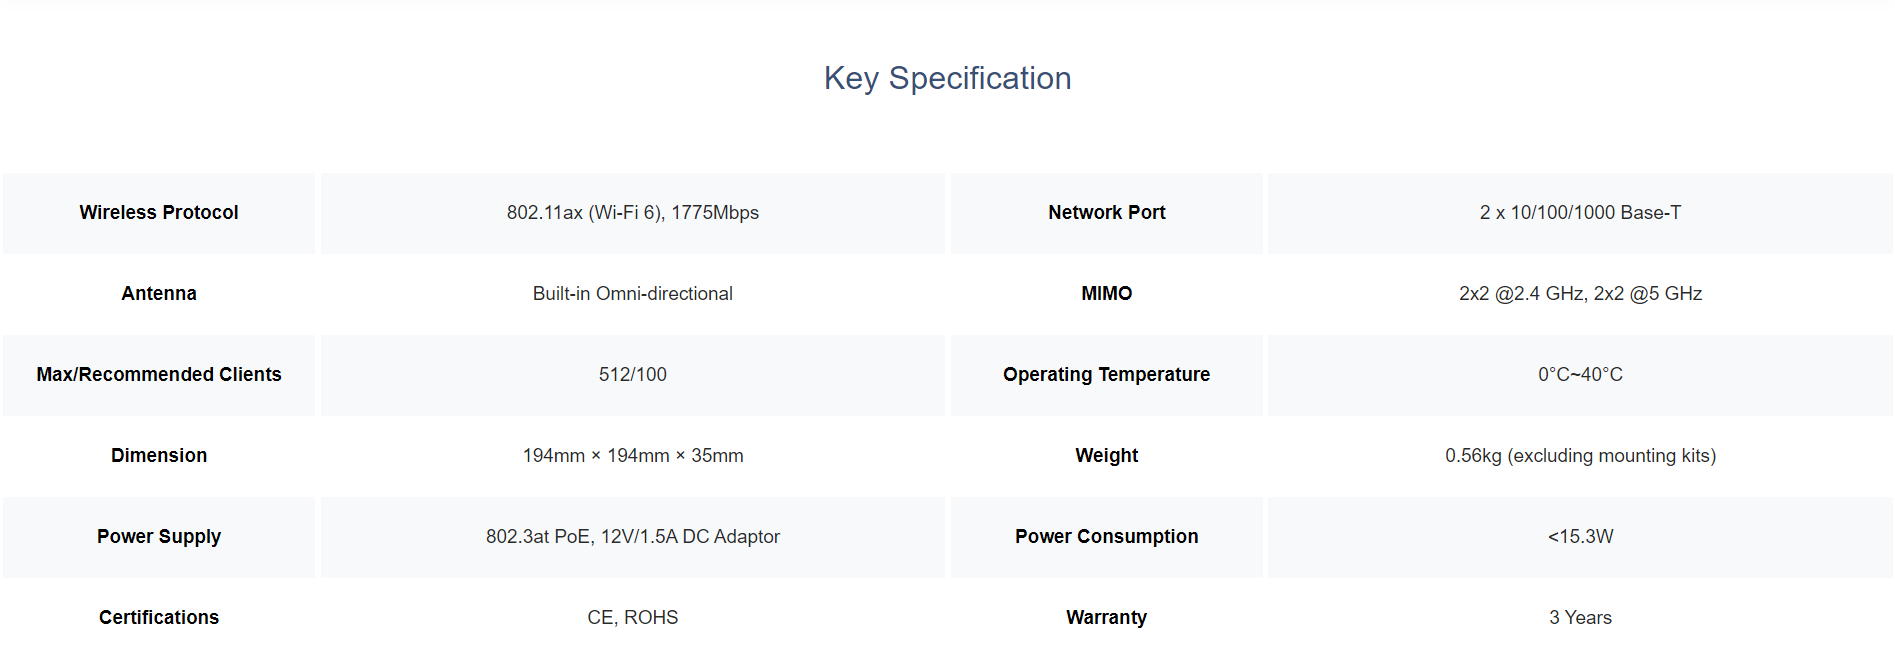
Task: Select the Dimension label
Action: [x=159, y=456]
